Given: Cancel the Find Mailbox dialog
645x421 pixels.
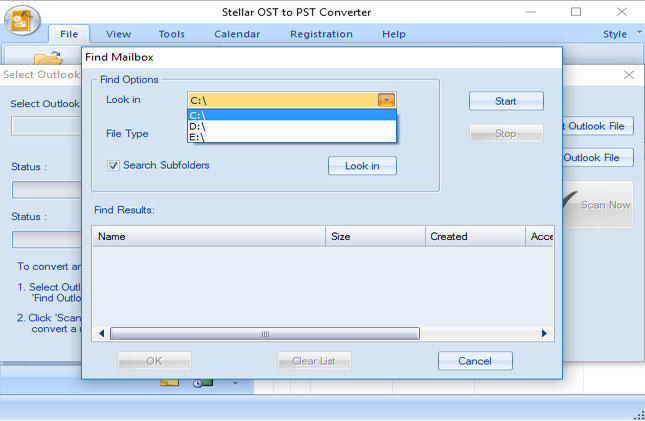Looking at the screenshot, I should pos(475,361).
